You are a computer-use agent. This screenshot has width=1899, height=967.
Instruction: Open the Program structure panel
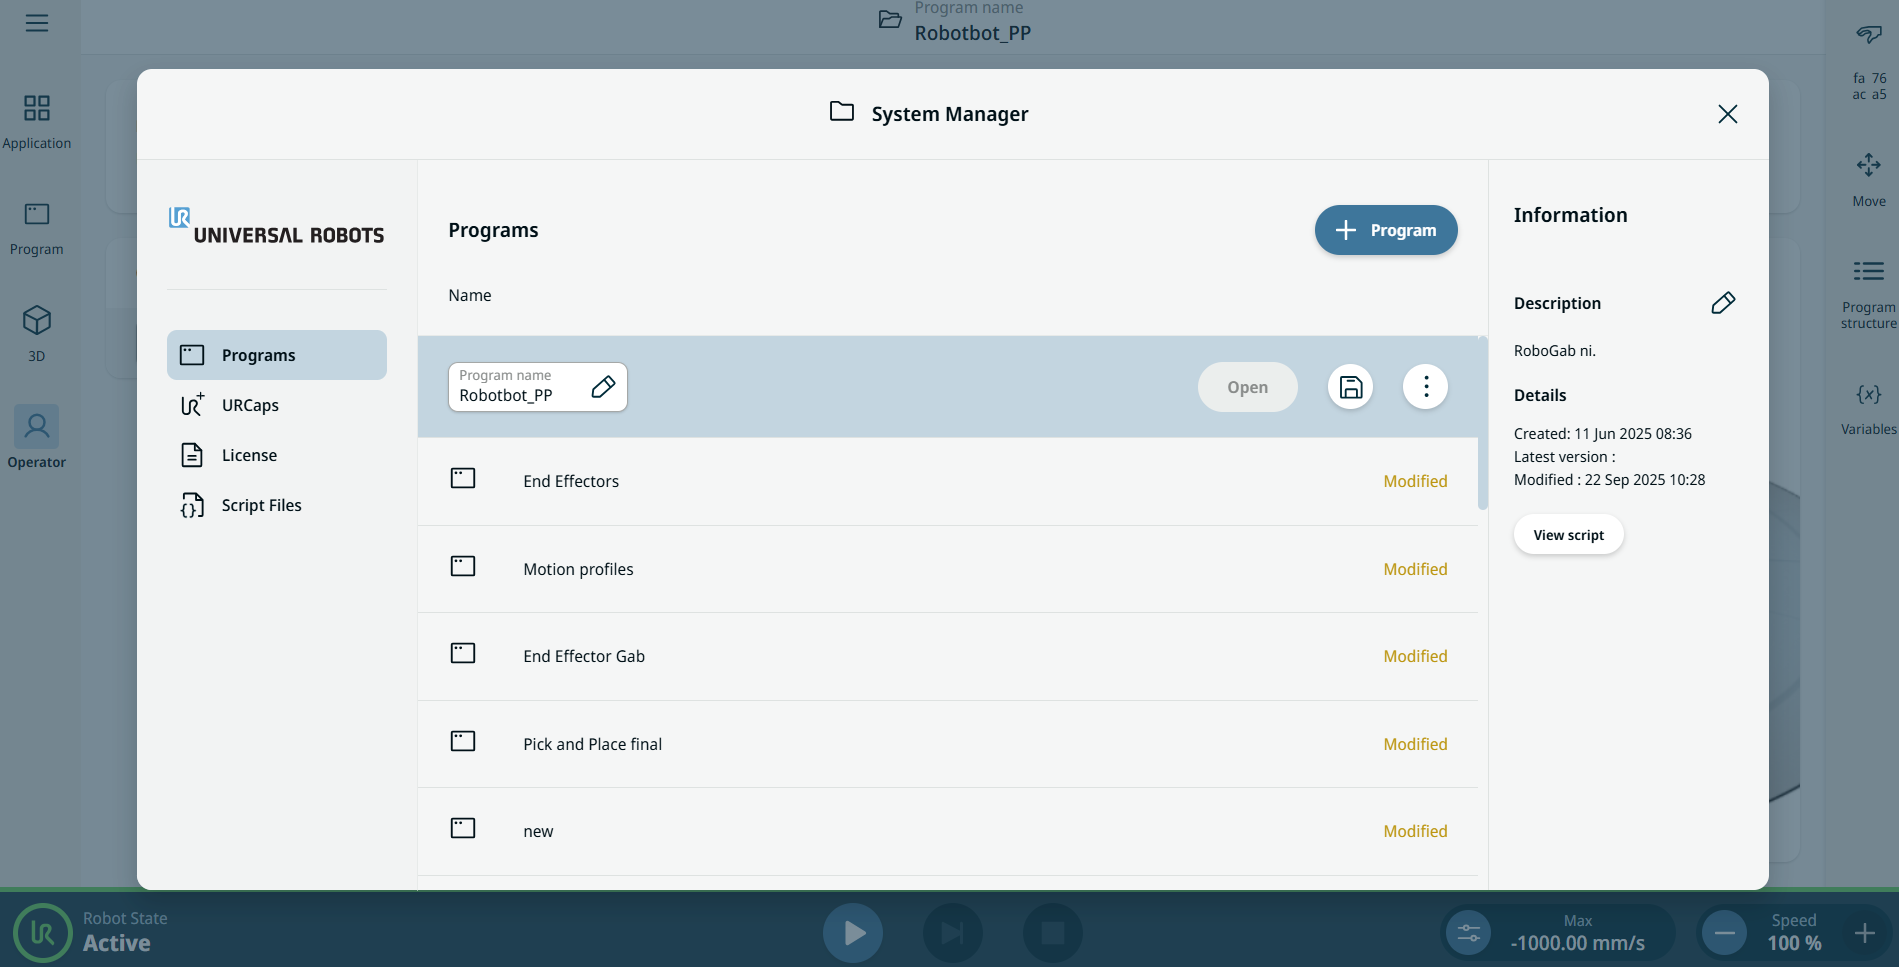coord(1868,272)
